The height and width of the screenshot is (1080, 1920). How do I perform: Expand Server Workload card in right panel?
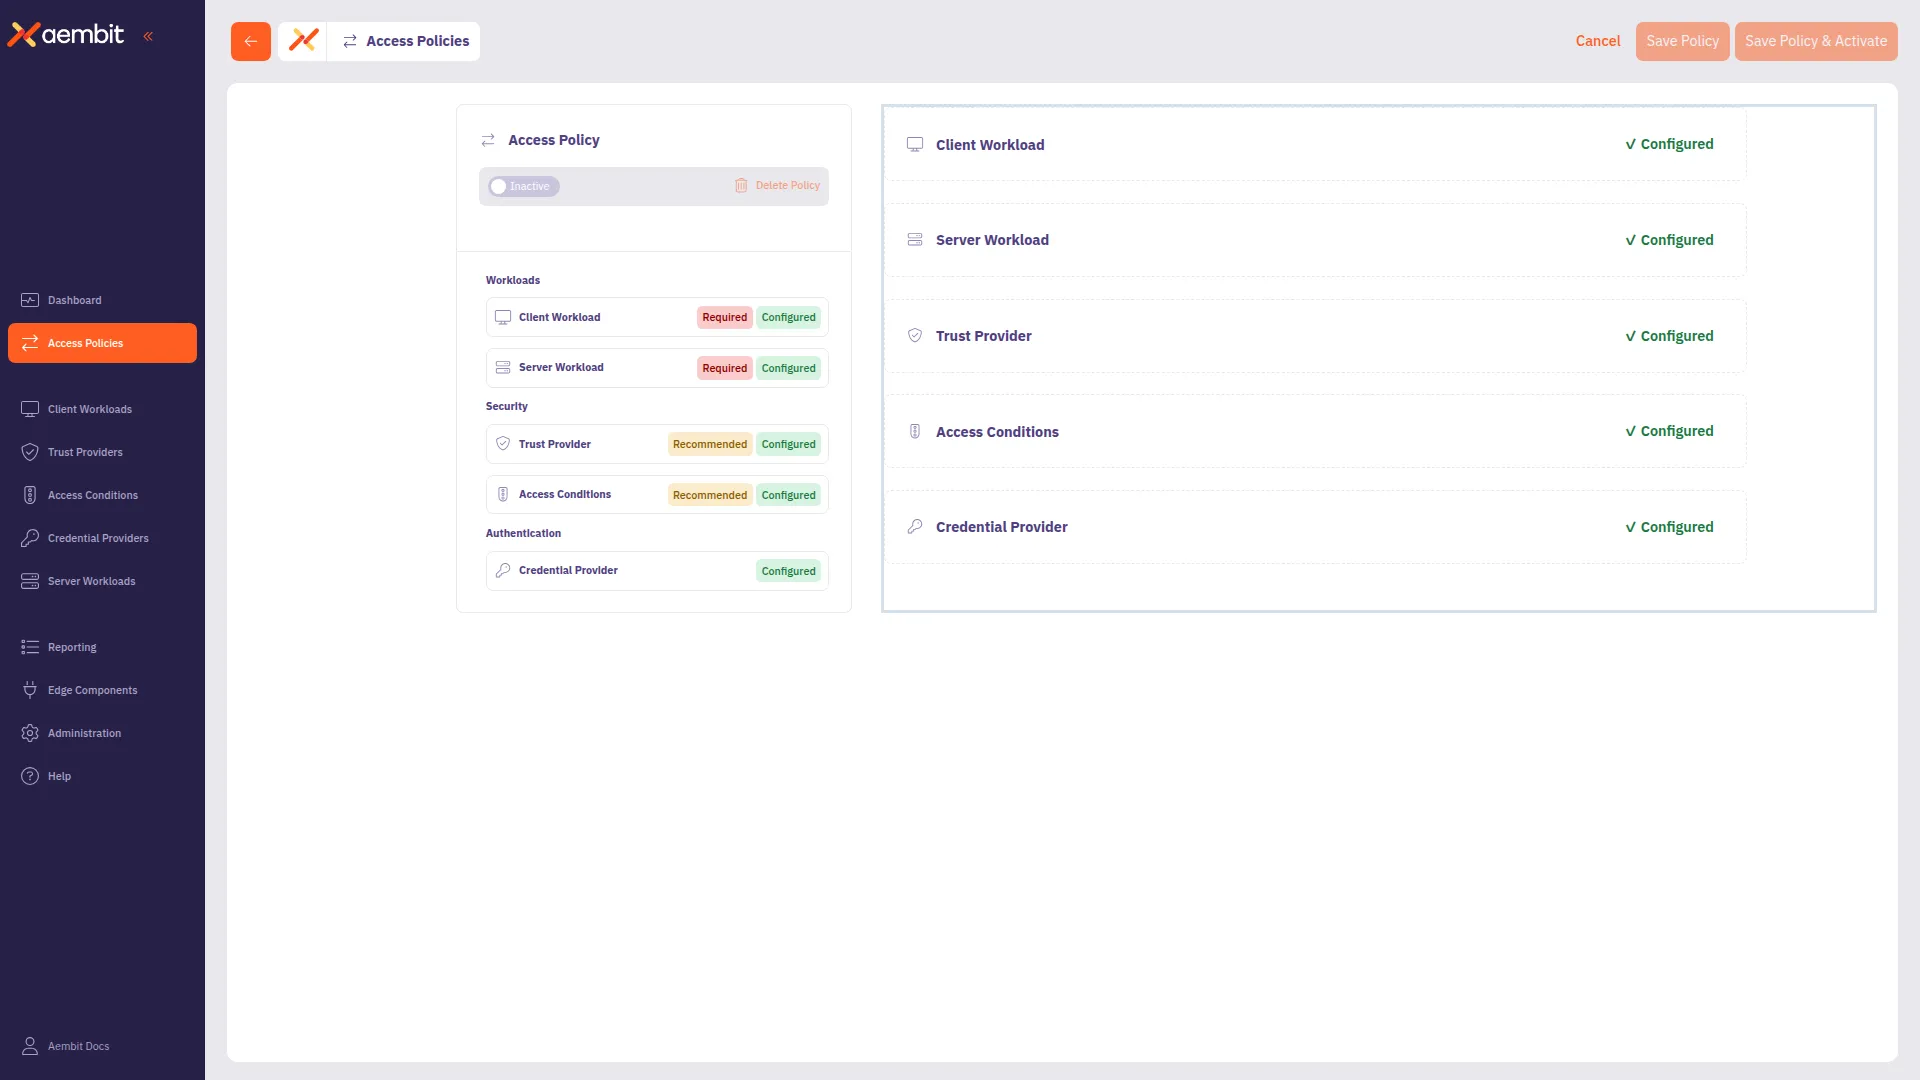tap(1316, 240)
